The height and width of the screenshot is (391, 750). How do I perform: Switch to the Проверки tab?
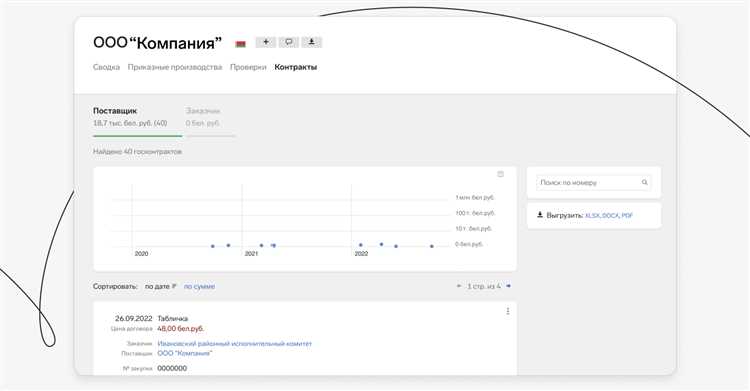(248, 67)
